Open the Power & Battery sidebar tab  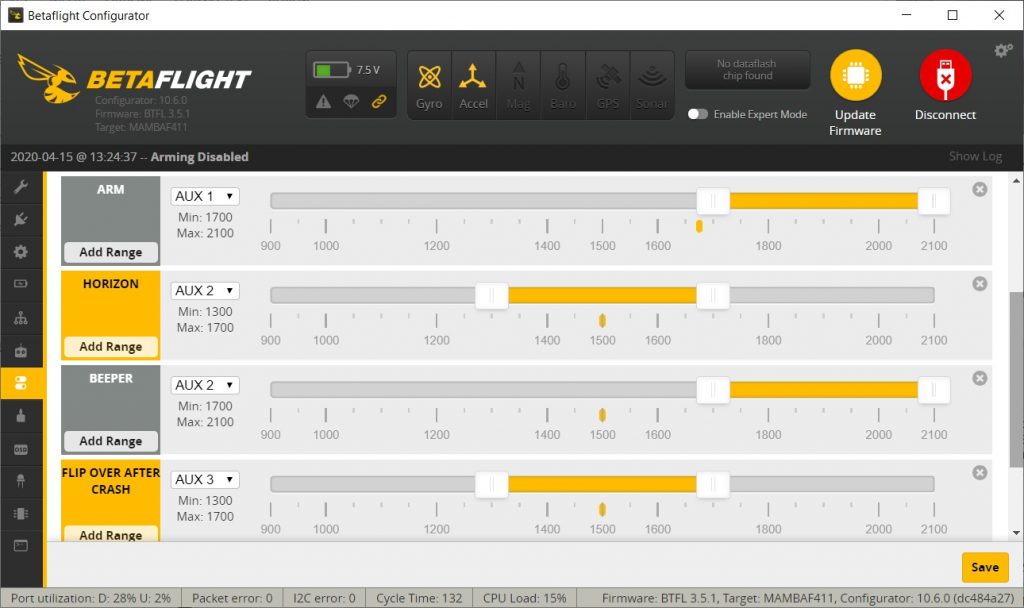[21, 284]
